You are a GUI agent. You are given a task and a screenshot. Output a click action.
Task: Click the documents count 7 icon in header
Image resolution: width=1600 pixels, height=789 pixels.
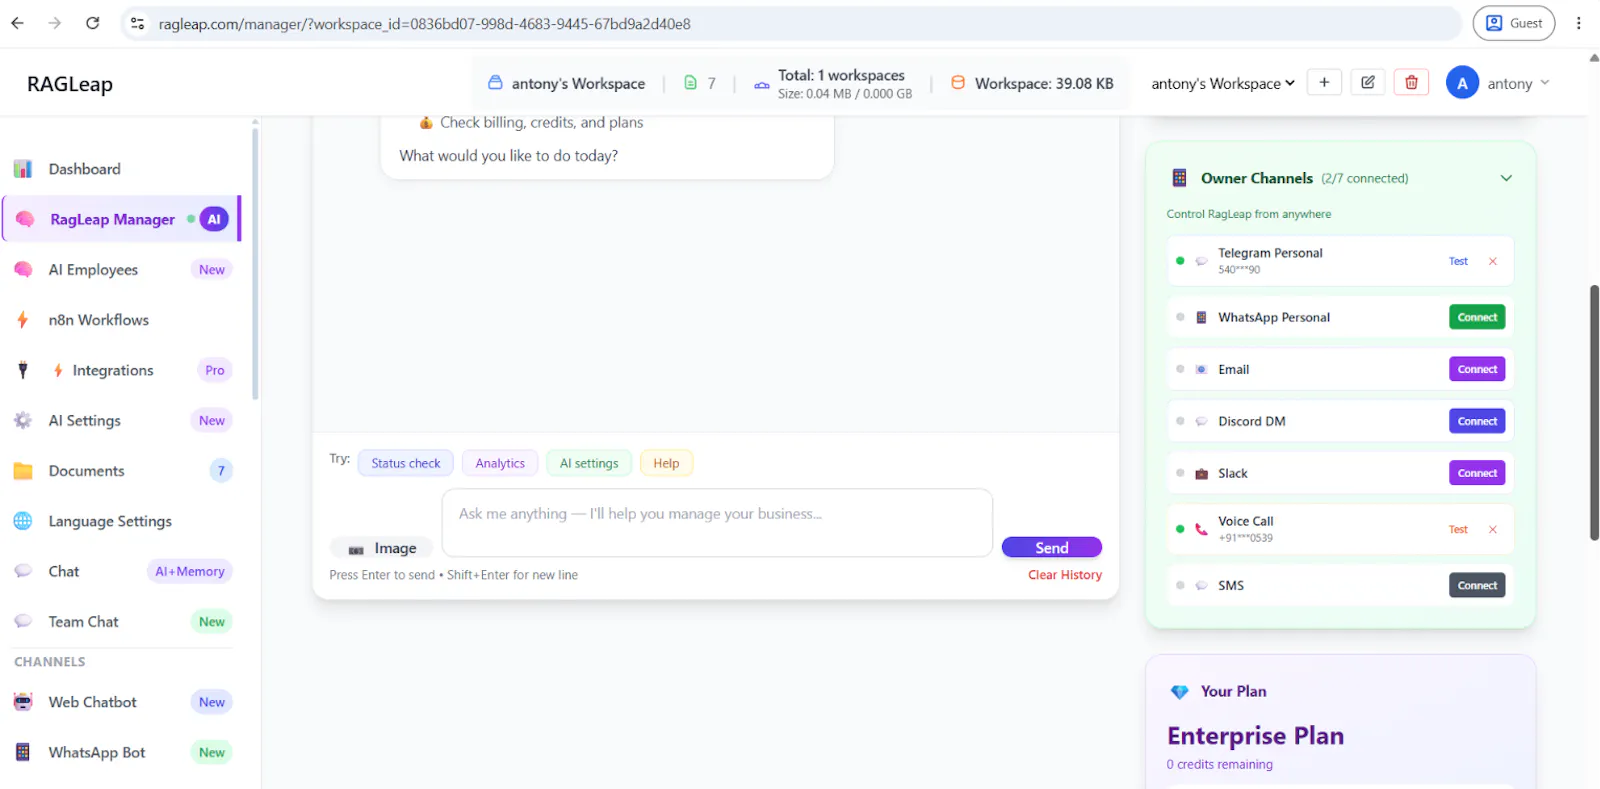pyautogui.click(x=690, y=83)
